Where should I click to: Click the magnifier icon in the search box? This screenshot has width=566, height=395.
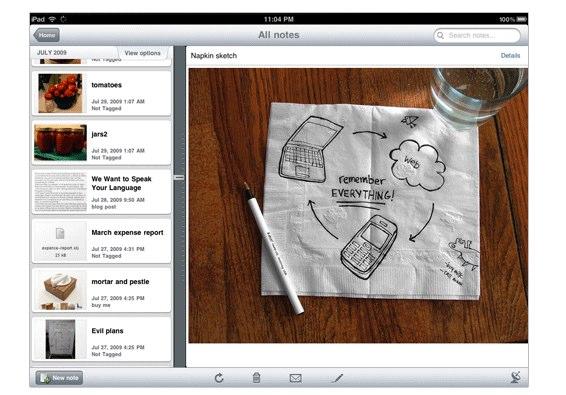[440, 35]
